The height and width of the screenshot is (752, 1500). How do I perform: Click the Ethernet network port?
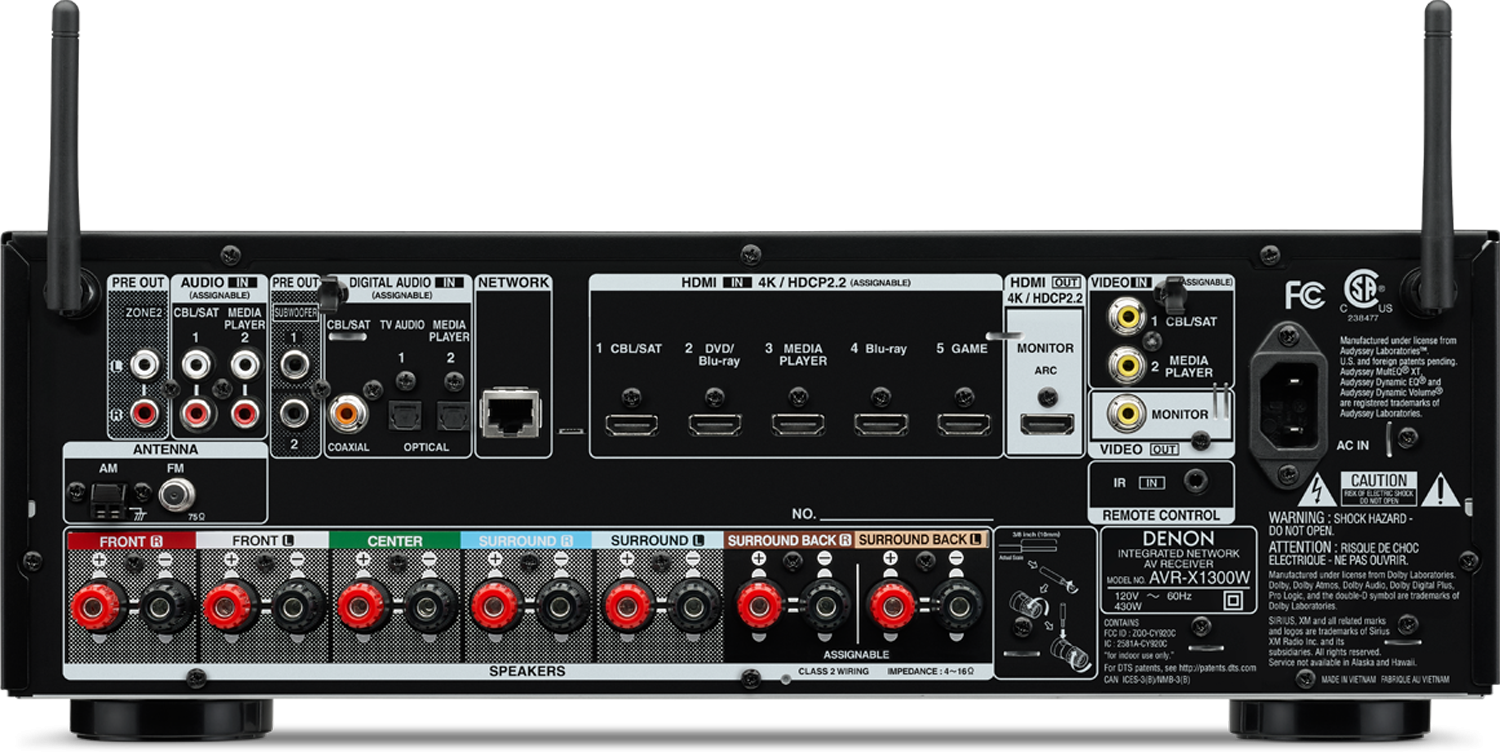[x=512, y=412]
